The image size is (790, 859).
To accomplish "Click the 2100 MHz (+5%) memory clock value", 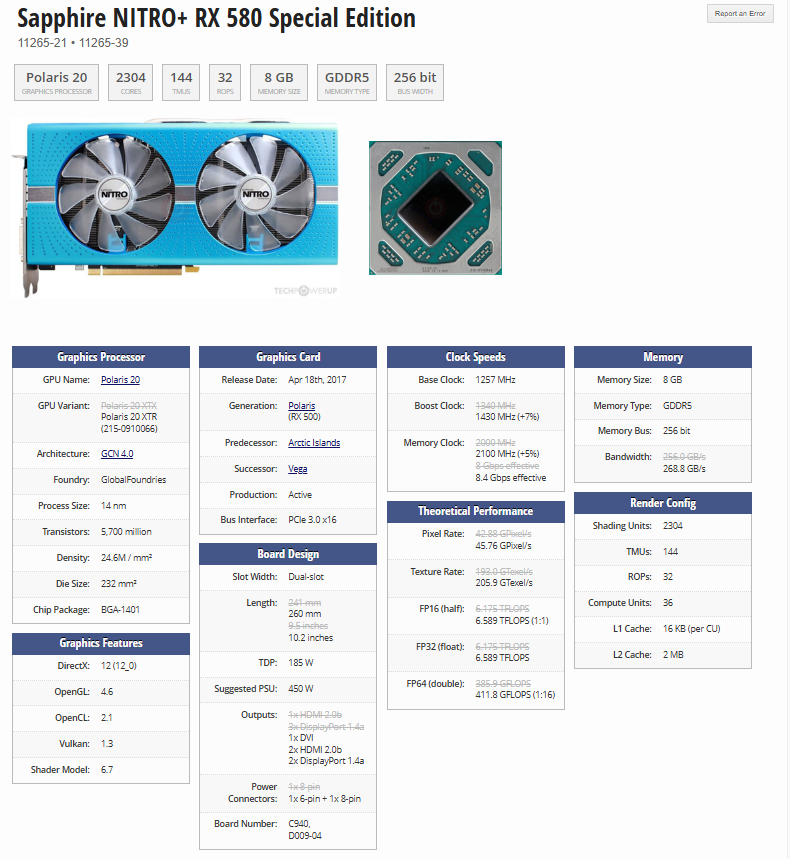I will coord(507,454).
